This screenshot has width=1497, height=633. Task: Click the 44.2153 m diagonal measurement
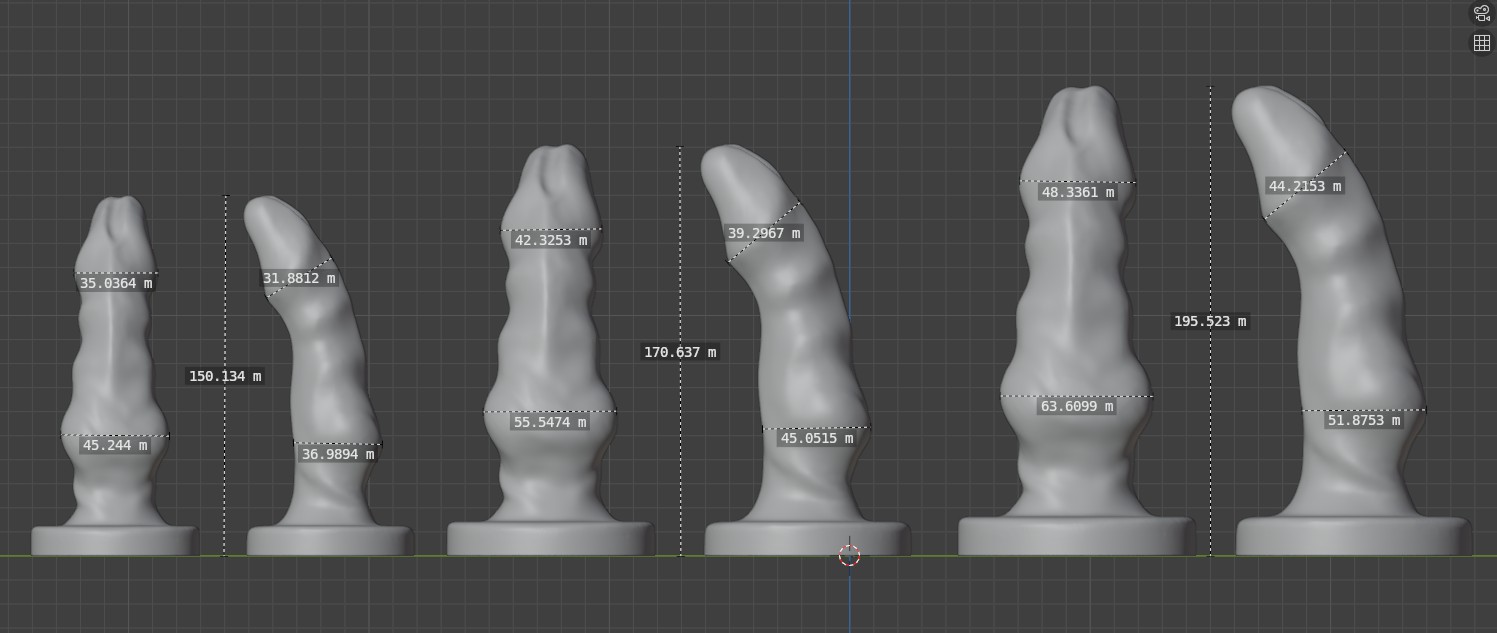pos(1305,186)
